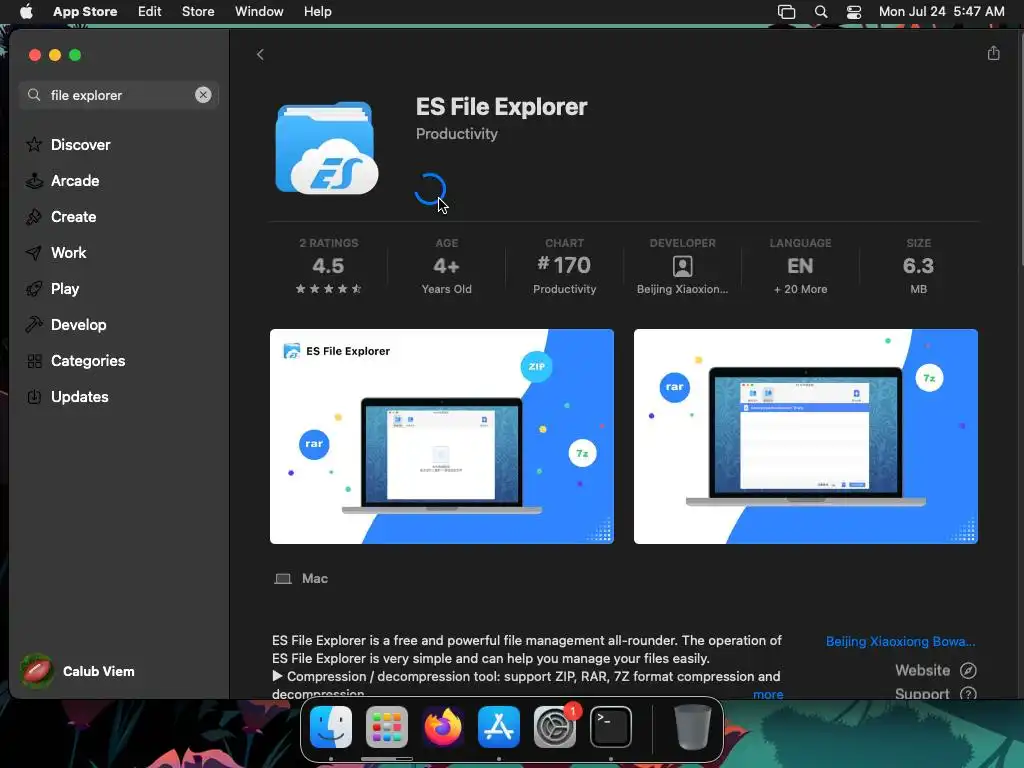Image resolution: width=1024 pixels, height=768 pixels.
Task: Open Launchpad from the Dock
Action: click(387, 727)
